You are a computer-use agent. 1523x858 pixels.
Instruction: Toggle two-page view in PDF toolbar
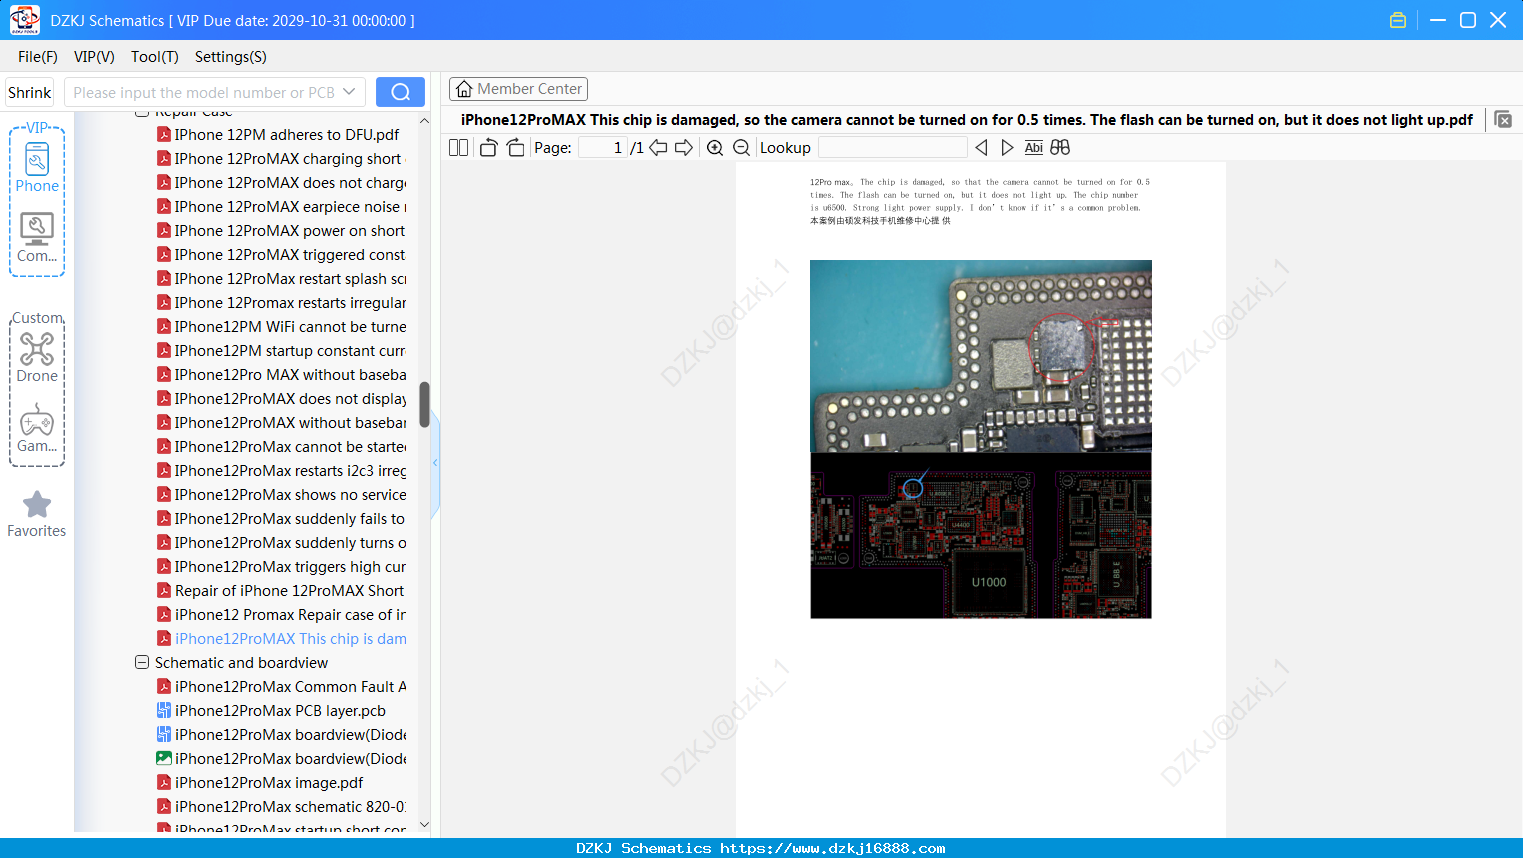(459, 148)
